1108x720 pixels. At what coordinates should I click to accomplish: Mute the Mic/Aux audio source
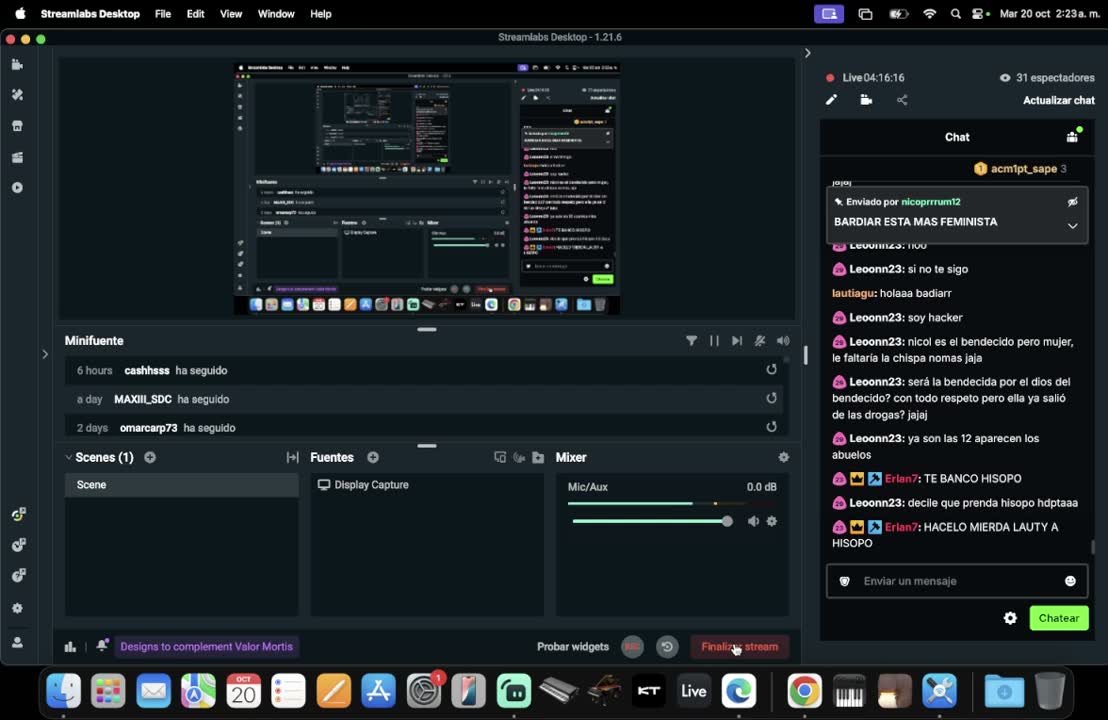tap(753, 521)
